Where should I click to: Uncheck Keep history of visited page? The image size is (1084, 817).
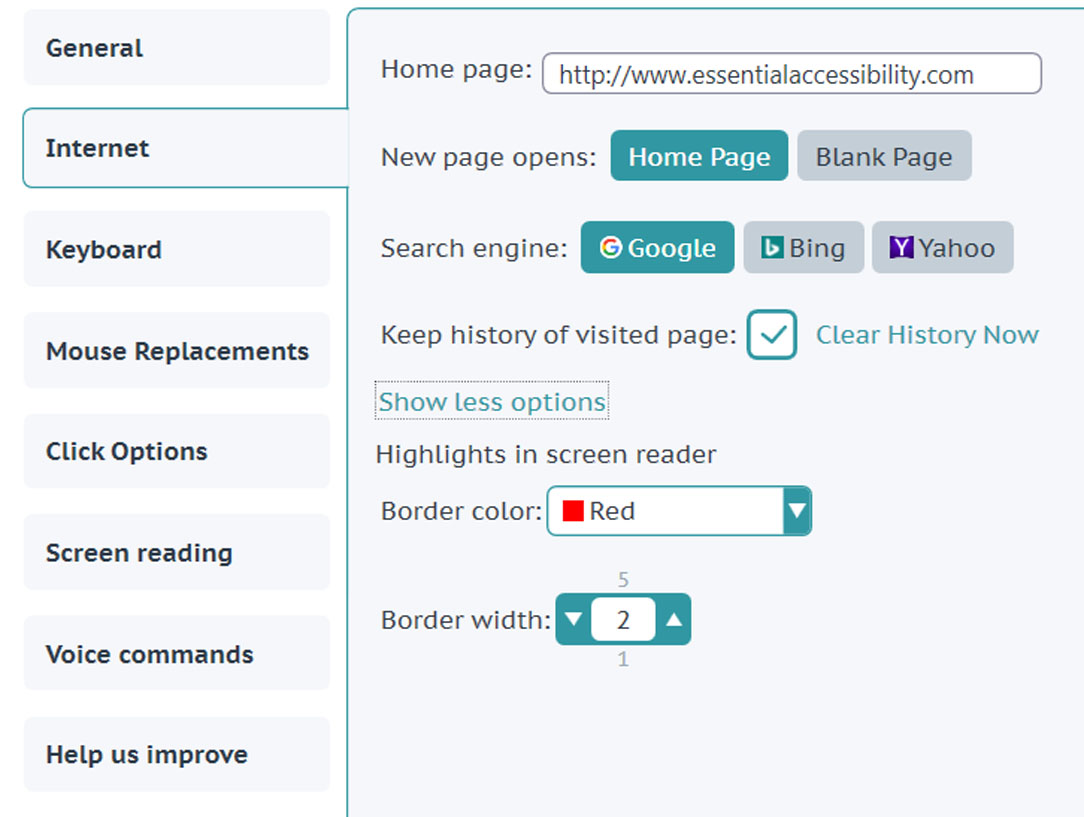(x=772, y=335)
